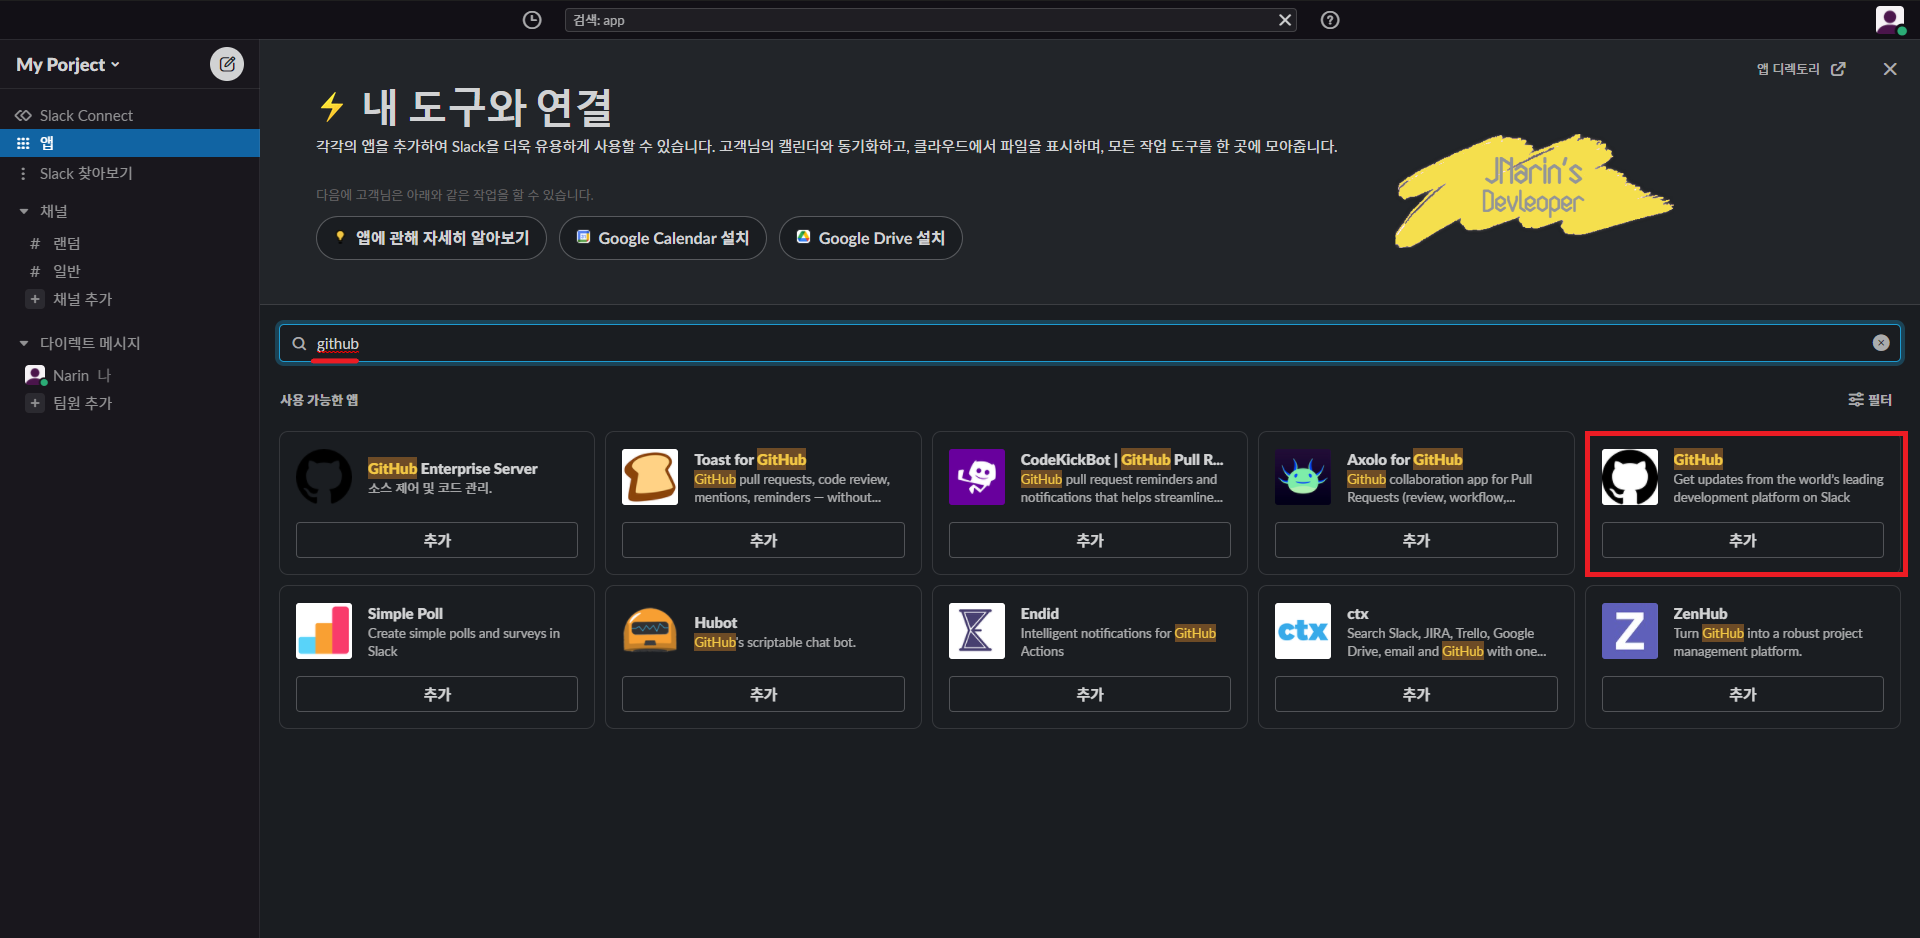The height and width of the screenshot is (938, 1920).
Task: Clear the github app search field
Action: coord(1881,343)
